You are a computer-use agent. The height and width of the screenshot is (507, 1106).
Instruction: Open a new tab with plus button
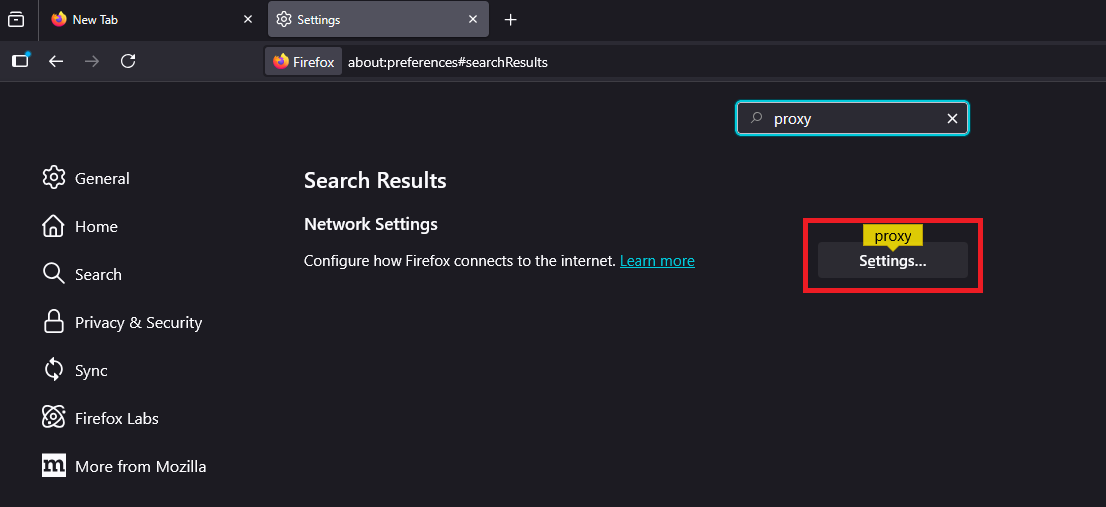pyautogui.click(x=510, y=20)
